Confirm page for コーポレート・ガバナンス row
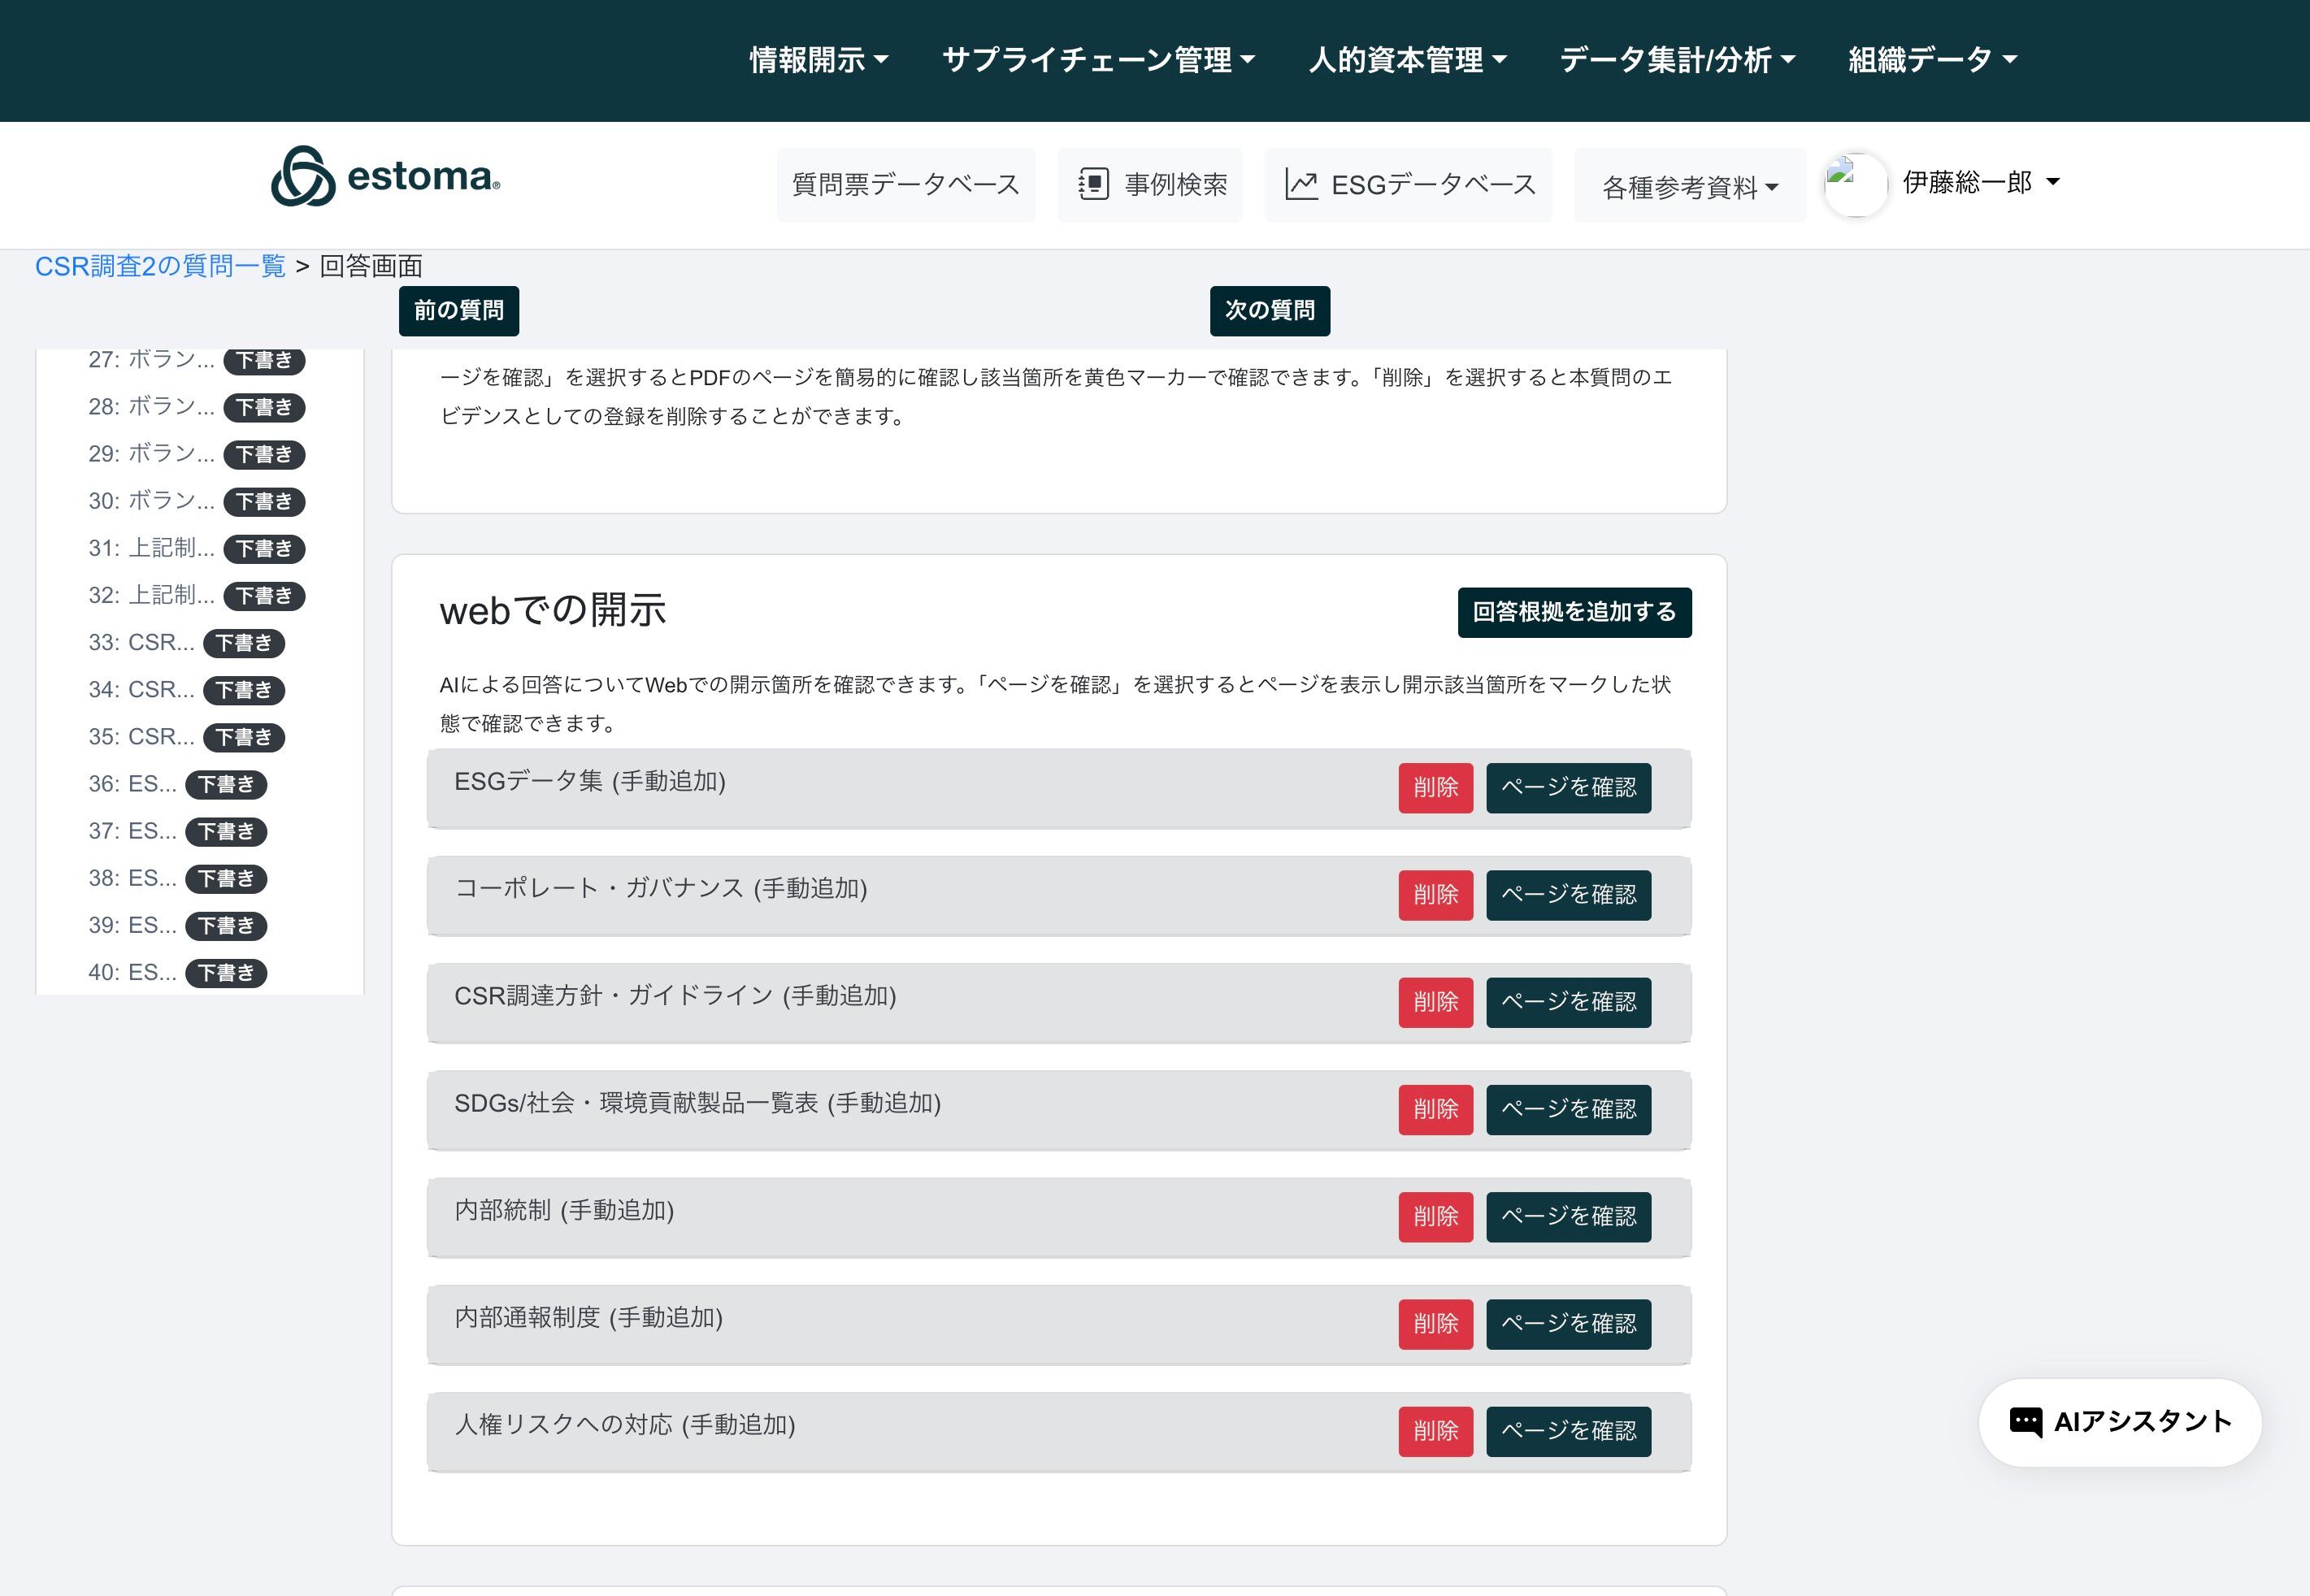The height and width of the screenshot is (1596, 2310). click(1568, 895)
